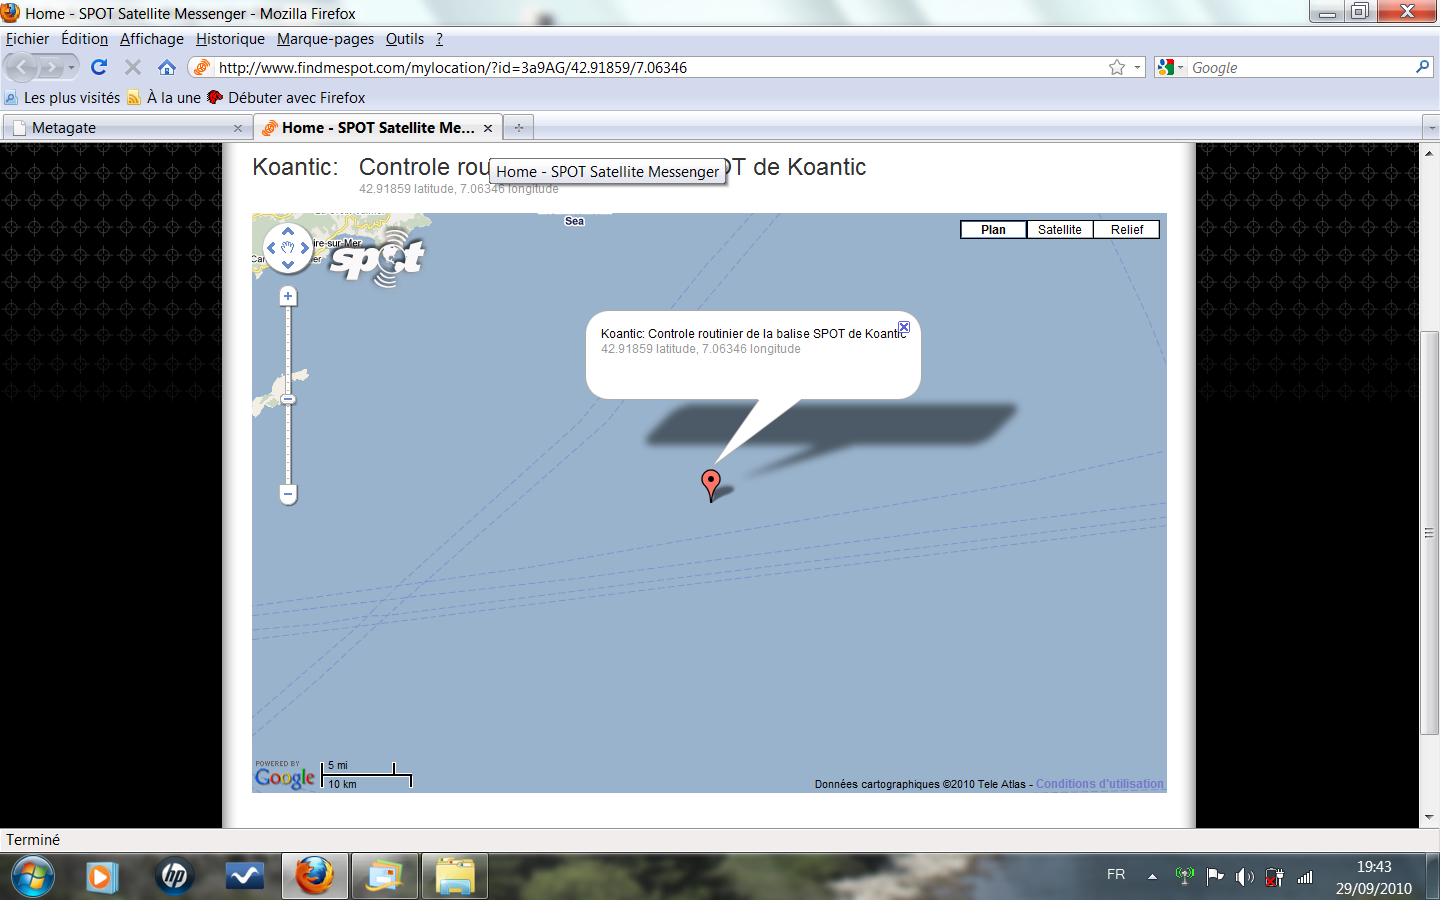The height and width of the screenshot is (900, 1440).
Task: Switch map to Satellite view
Action: pyautogui.click(x=1059, y=230)
